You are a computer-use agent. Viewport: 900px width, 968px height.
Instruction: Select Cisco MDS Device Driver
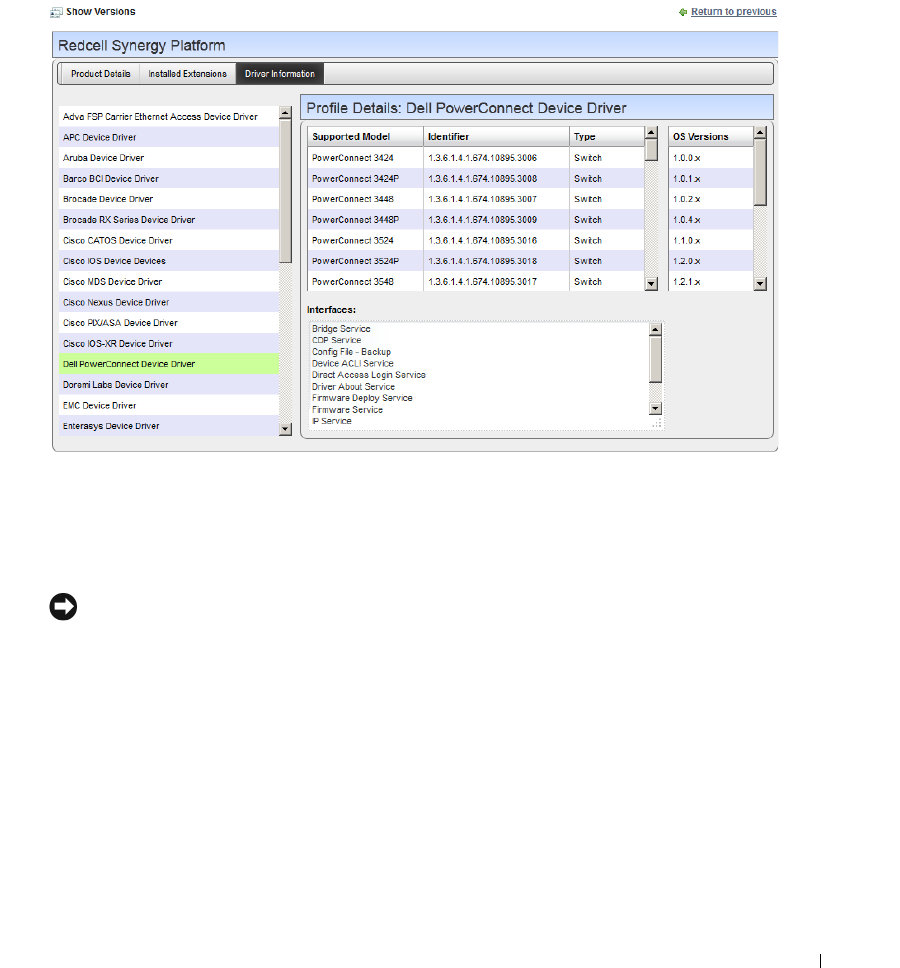tap(169, 282)
